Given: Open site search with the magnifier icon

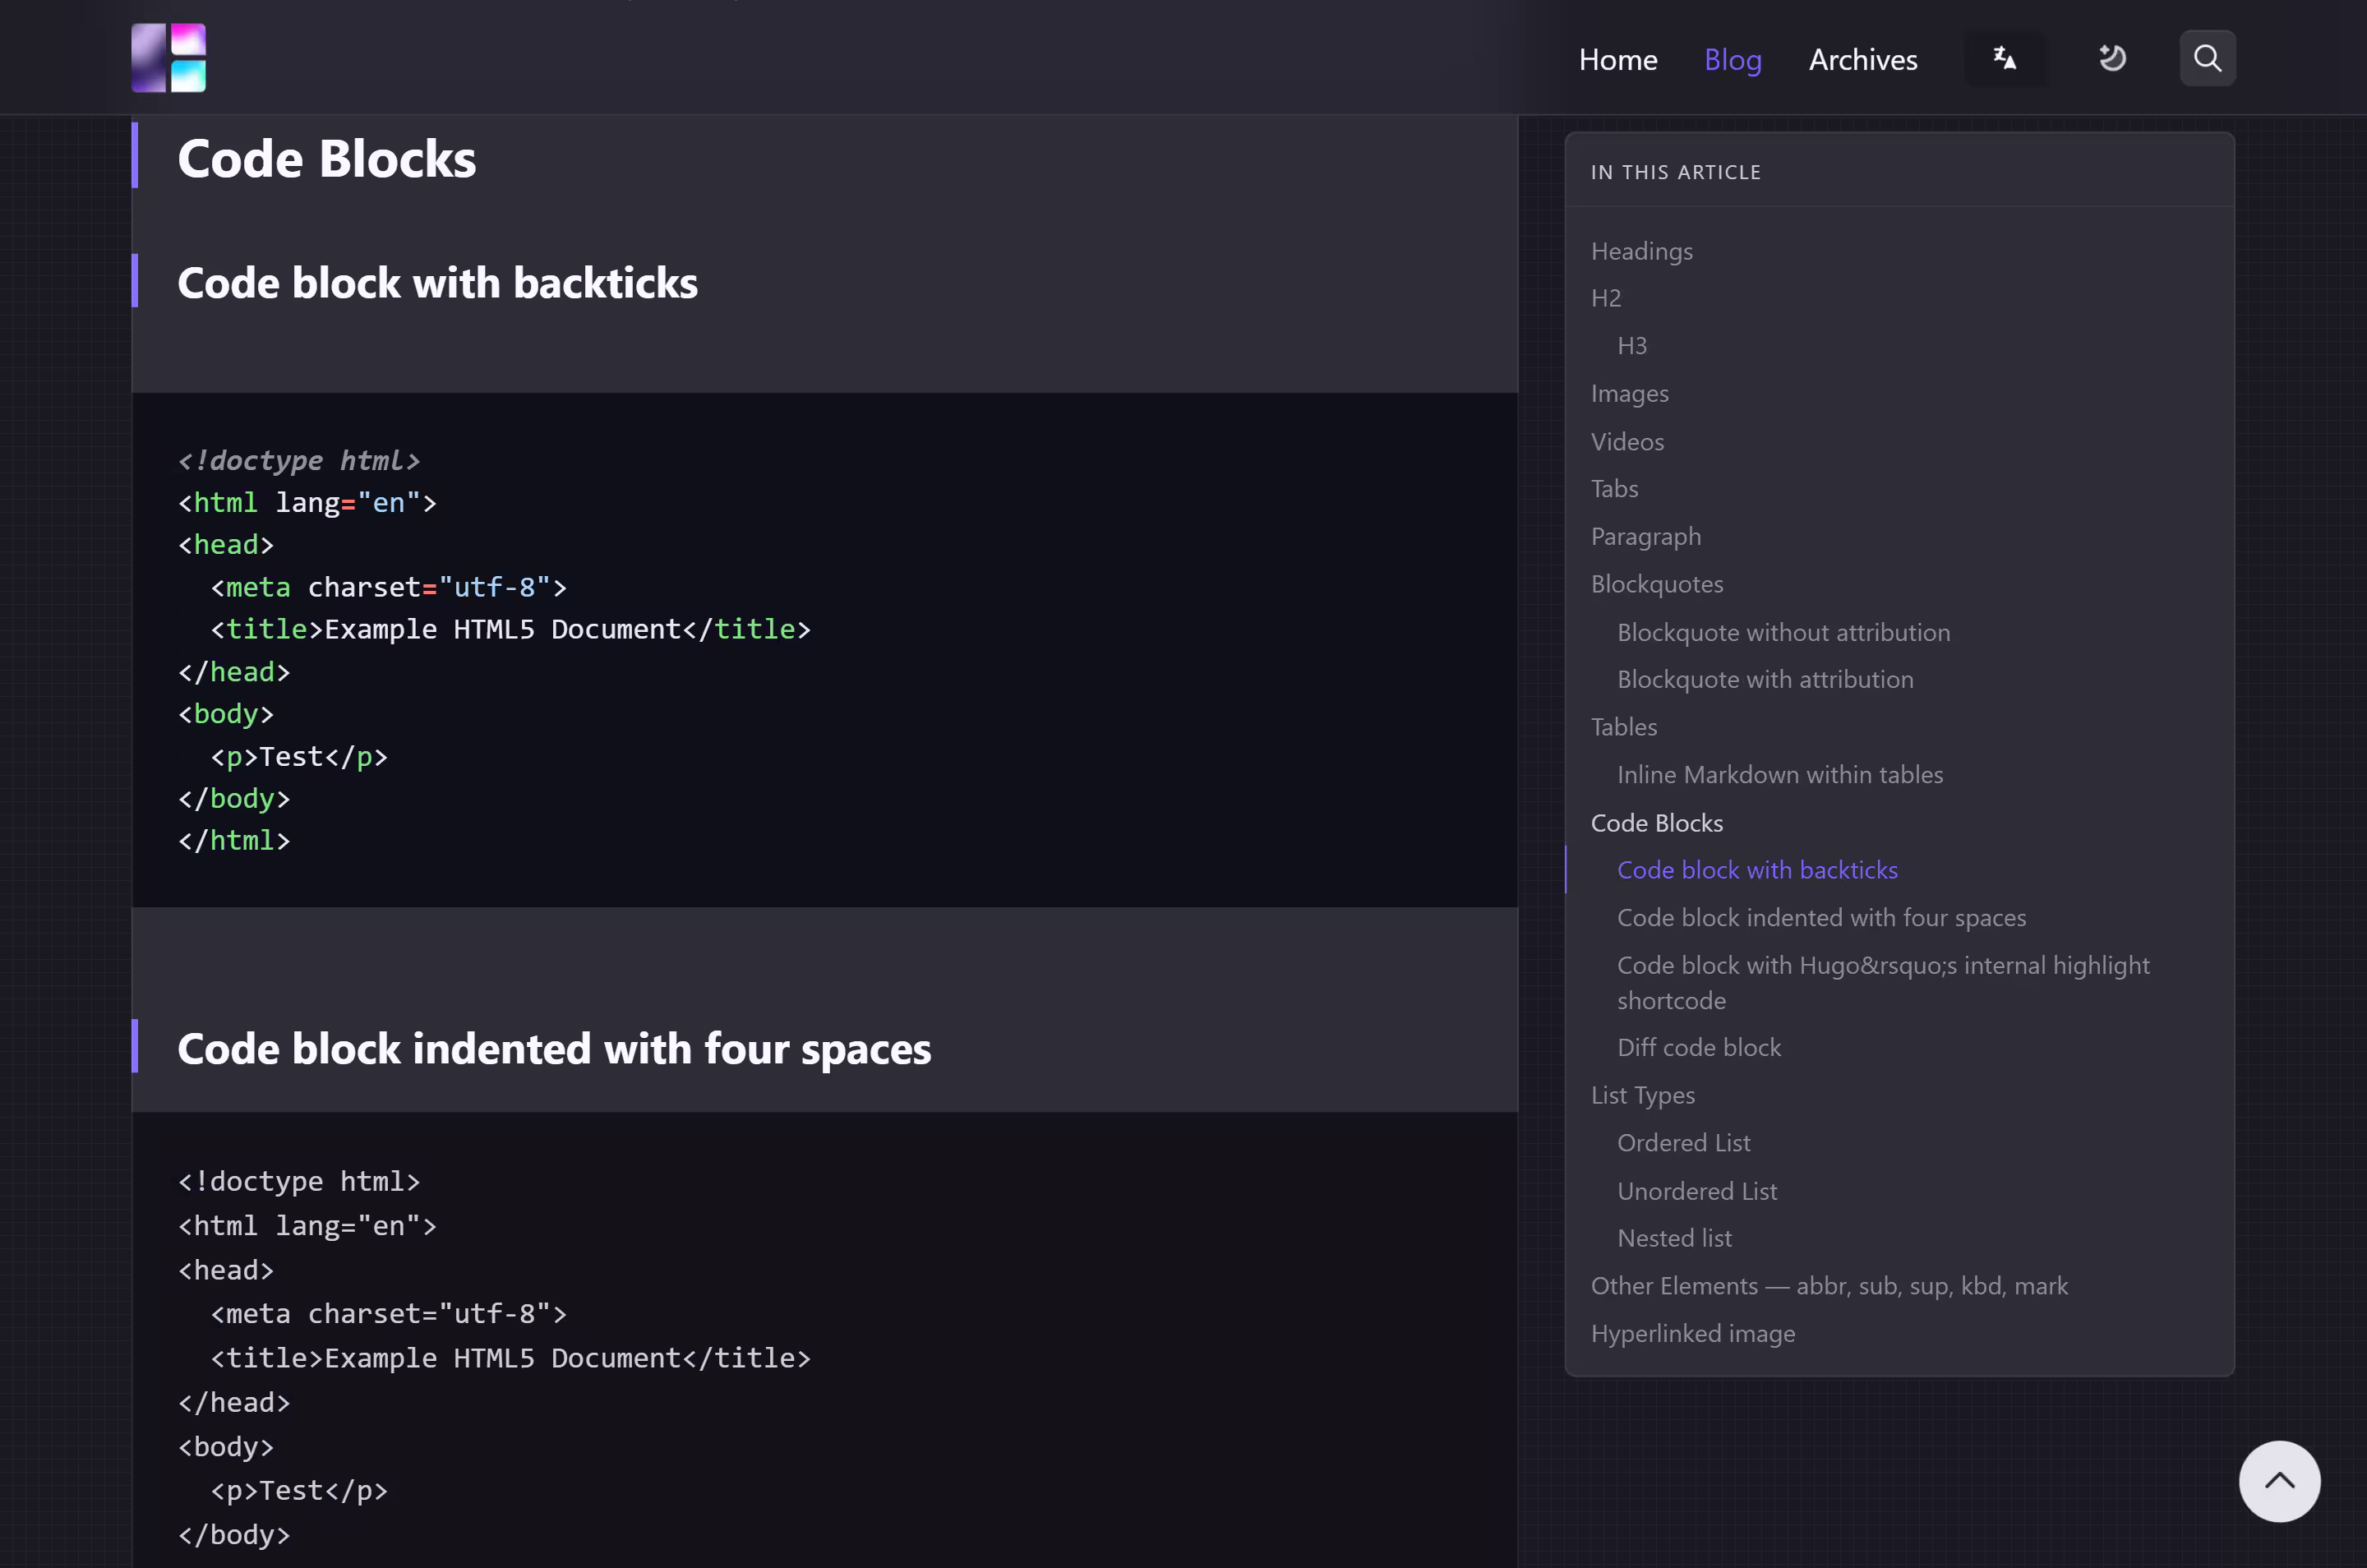Looking at the screenshot, I should point(2206,58).
